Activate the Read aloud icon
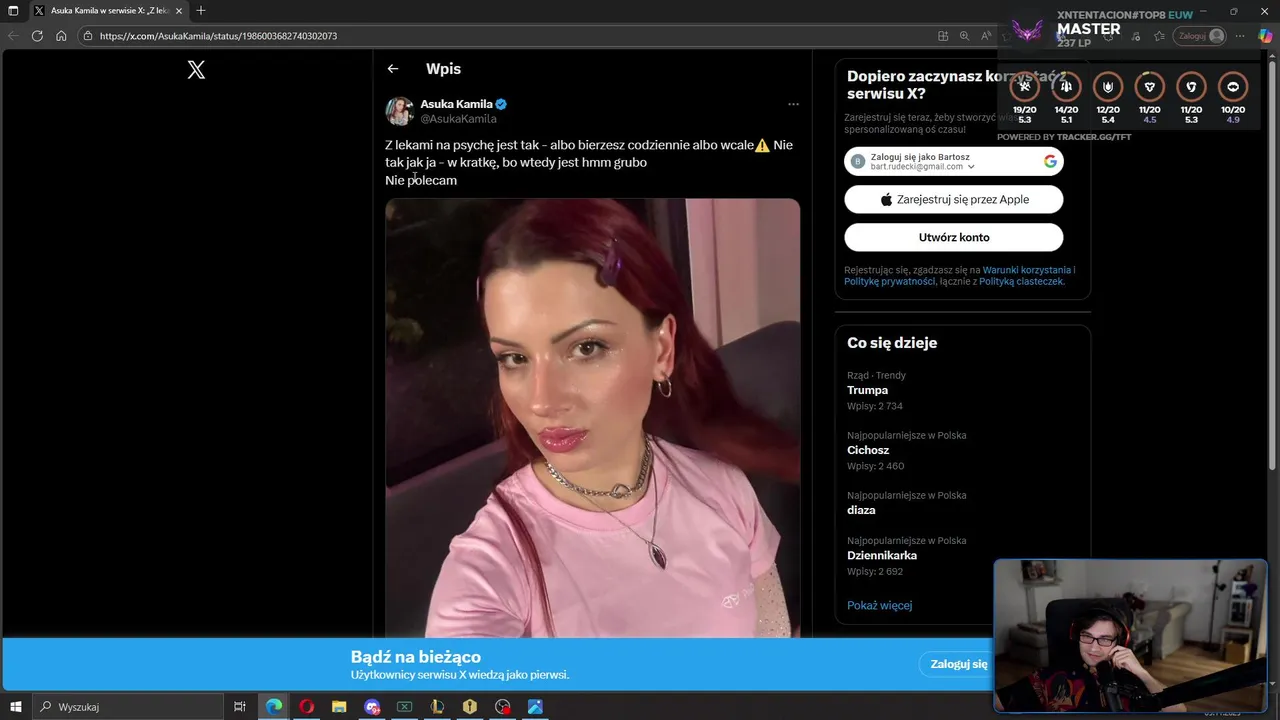 click(986, 35)
